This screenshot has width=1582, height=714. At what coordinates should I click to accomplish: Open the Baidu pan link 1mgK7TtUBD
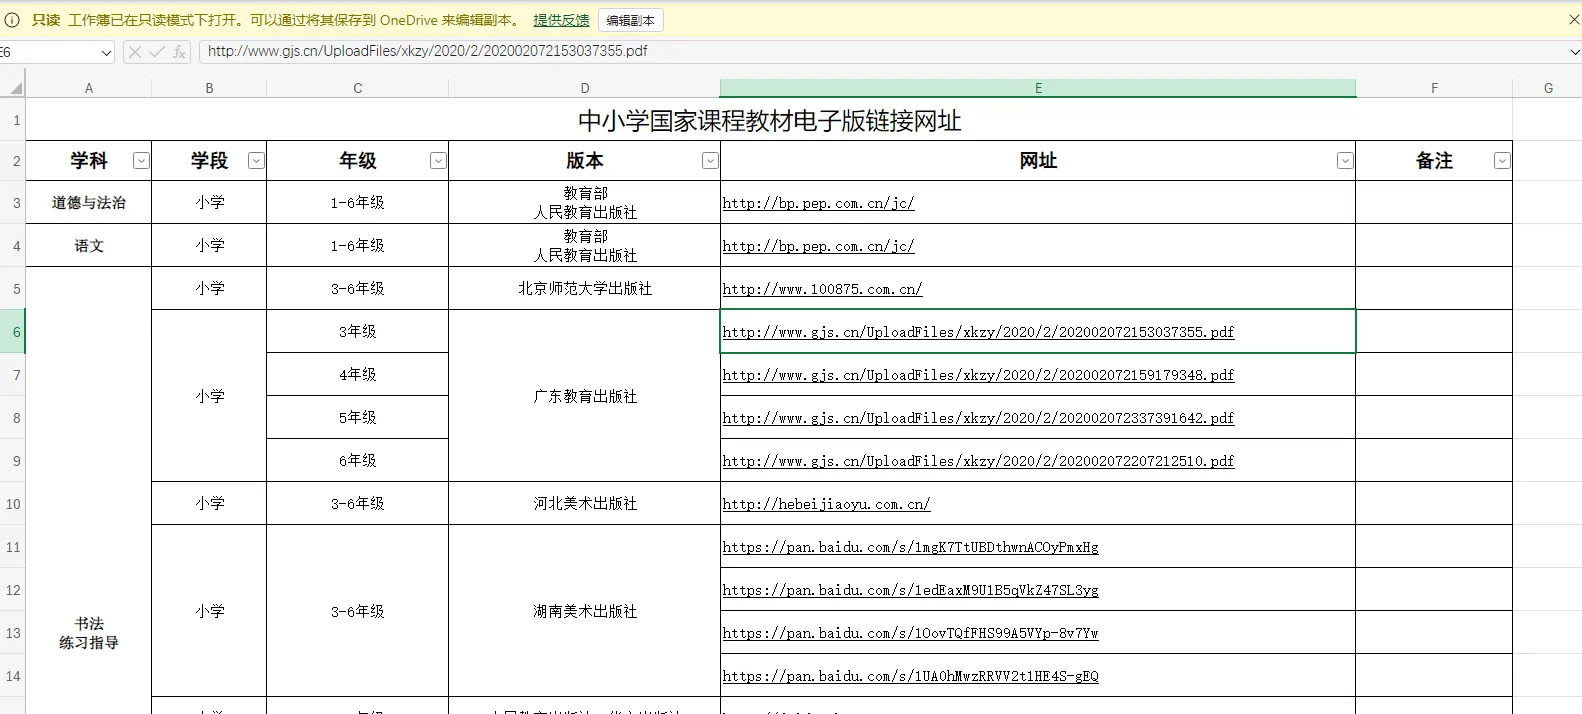pyautogui.click(x=910, y=547)
